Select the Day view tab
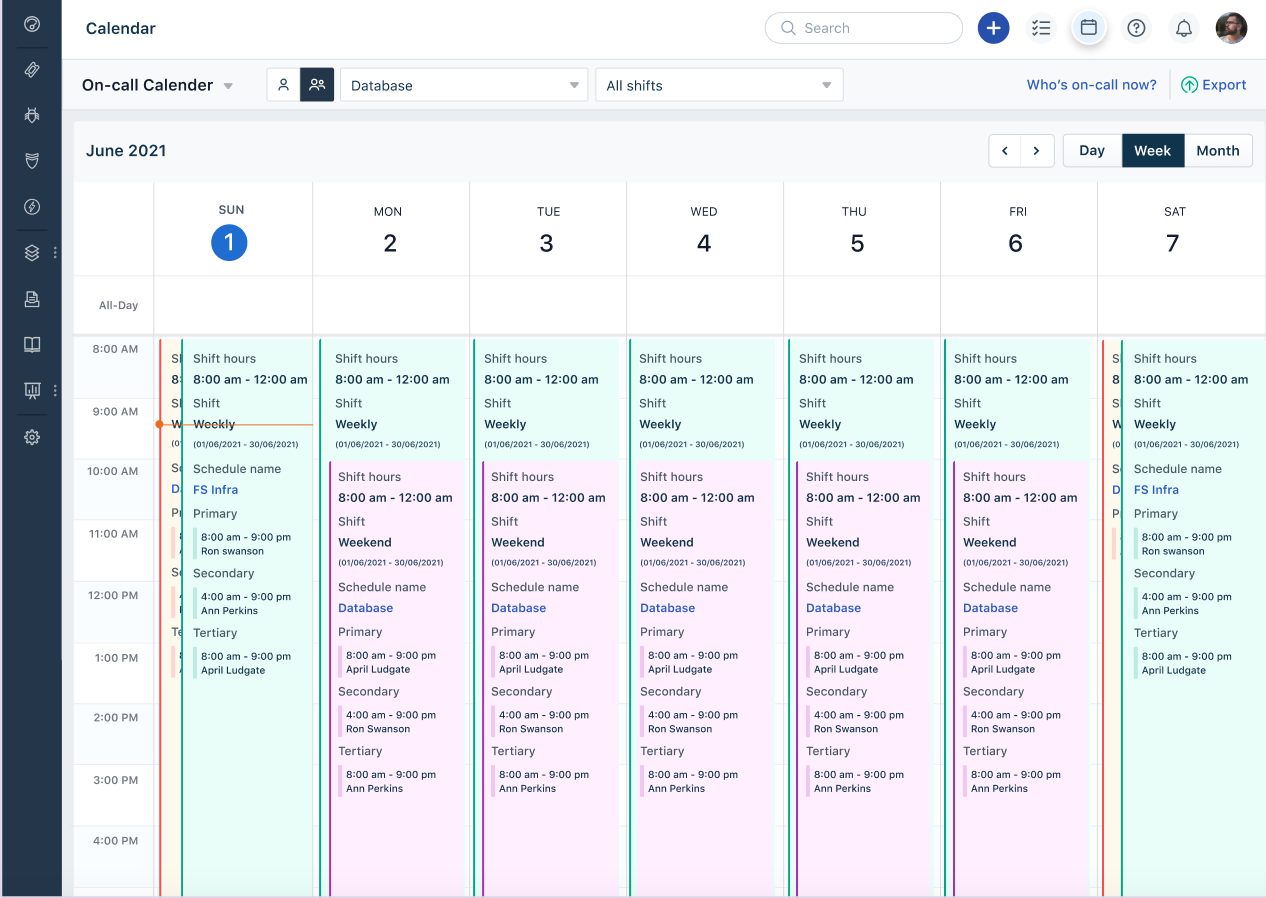This screenshot has width=1266, height=898. (1091, 150)
